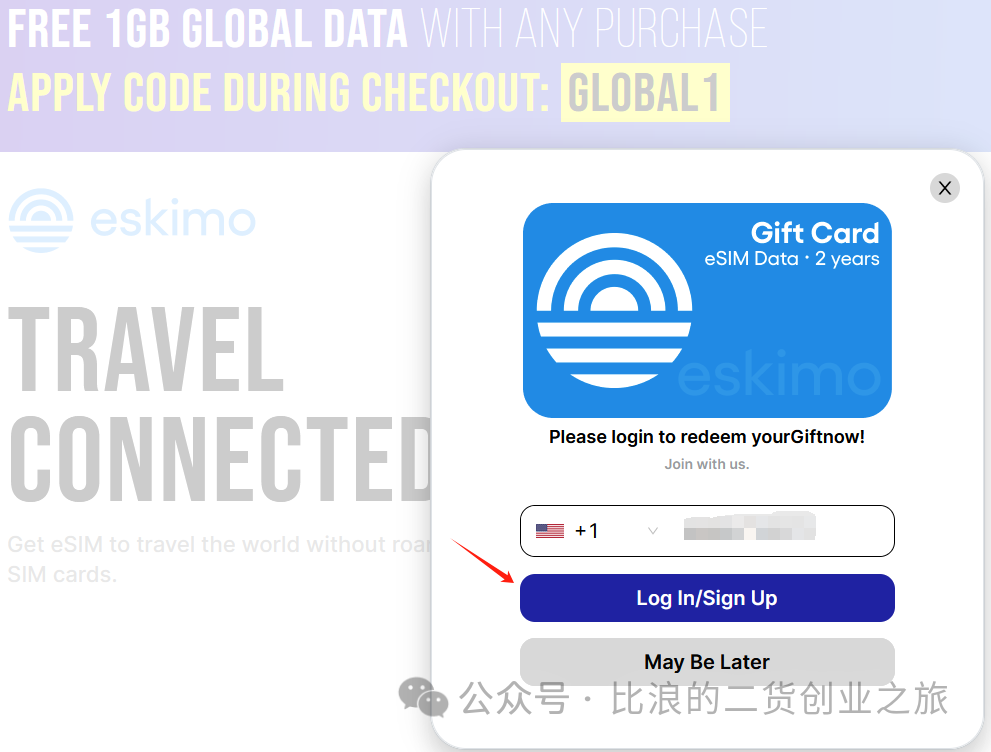Click the Gift Card title on the card
Viewport: 991px width, 752px height.
[x=815, y=233]
